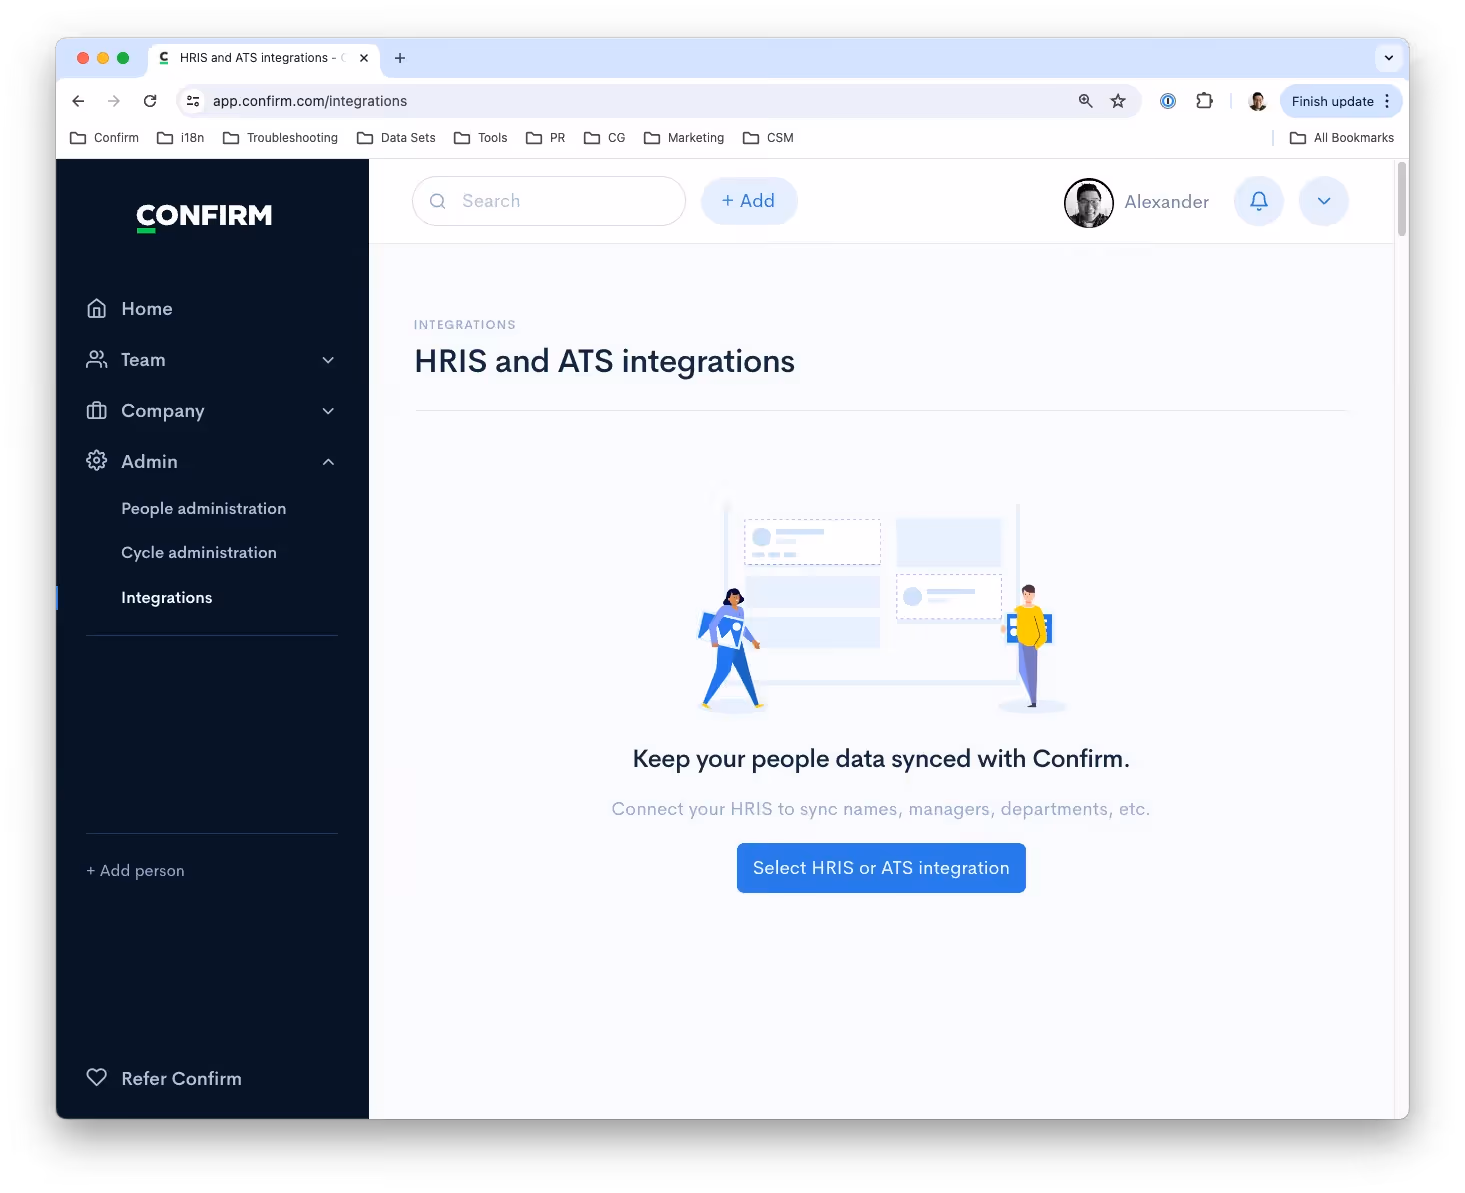
Task: Open People administration page
Action: click(204, 509)
